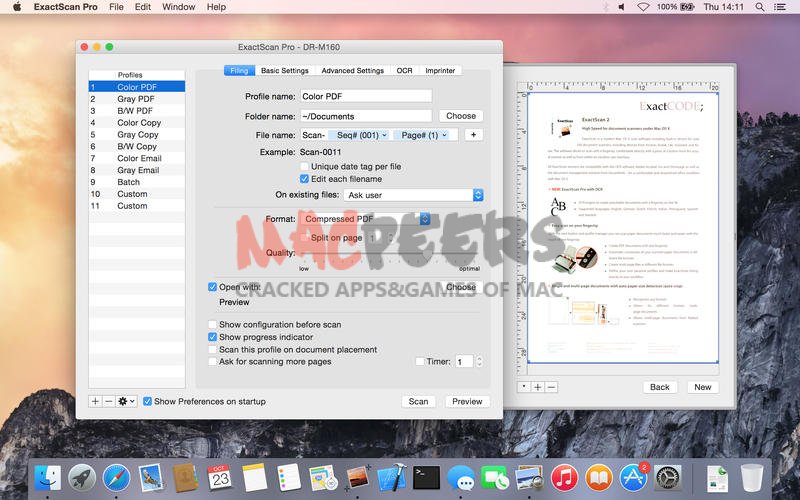Enable Show configuration before scan
The image size is (800, 500).
(212, 324)
